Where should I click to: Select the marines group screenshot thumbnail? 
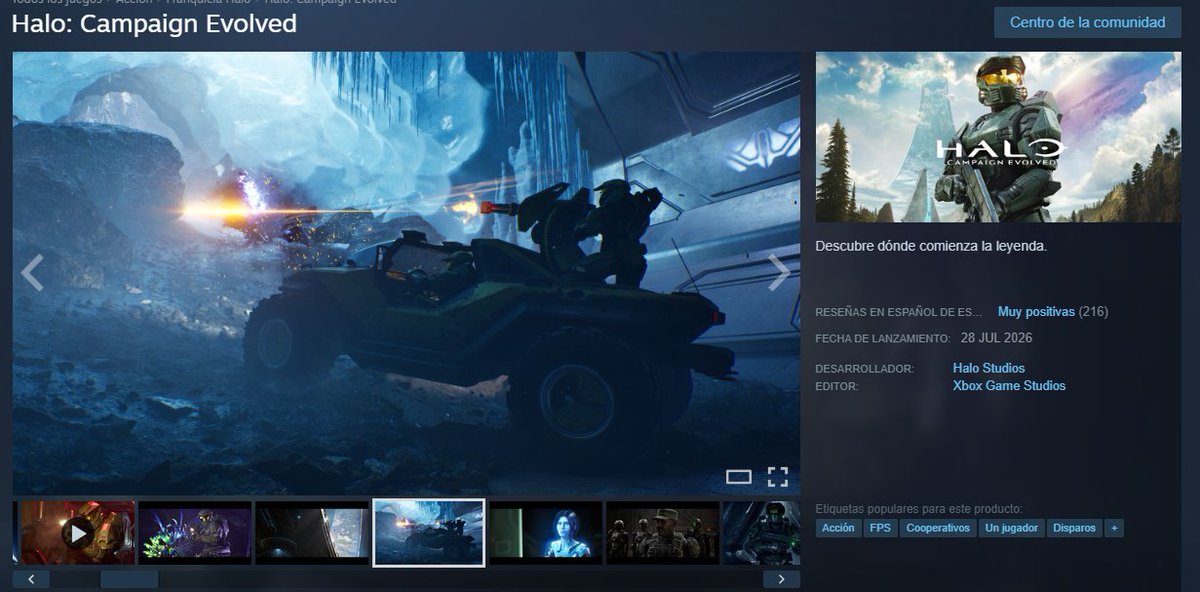click(x=663, y=533)
